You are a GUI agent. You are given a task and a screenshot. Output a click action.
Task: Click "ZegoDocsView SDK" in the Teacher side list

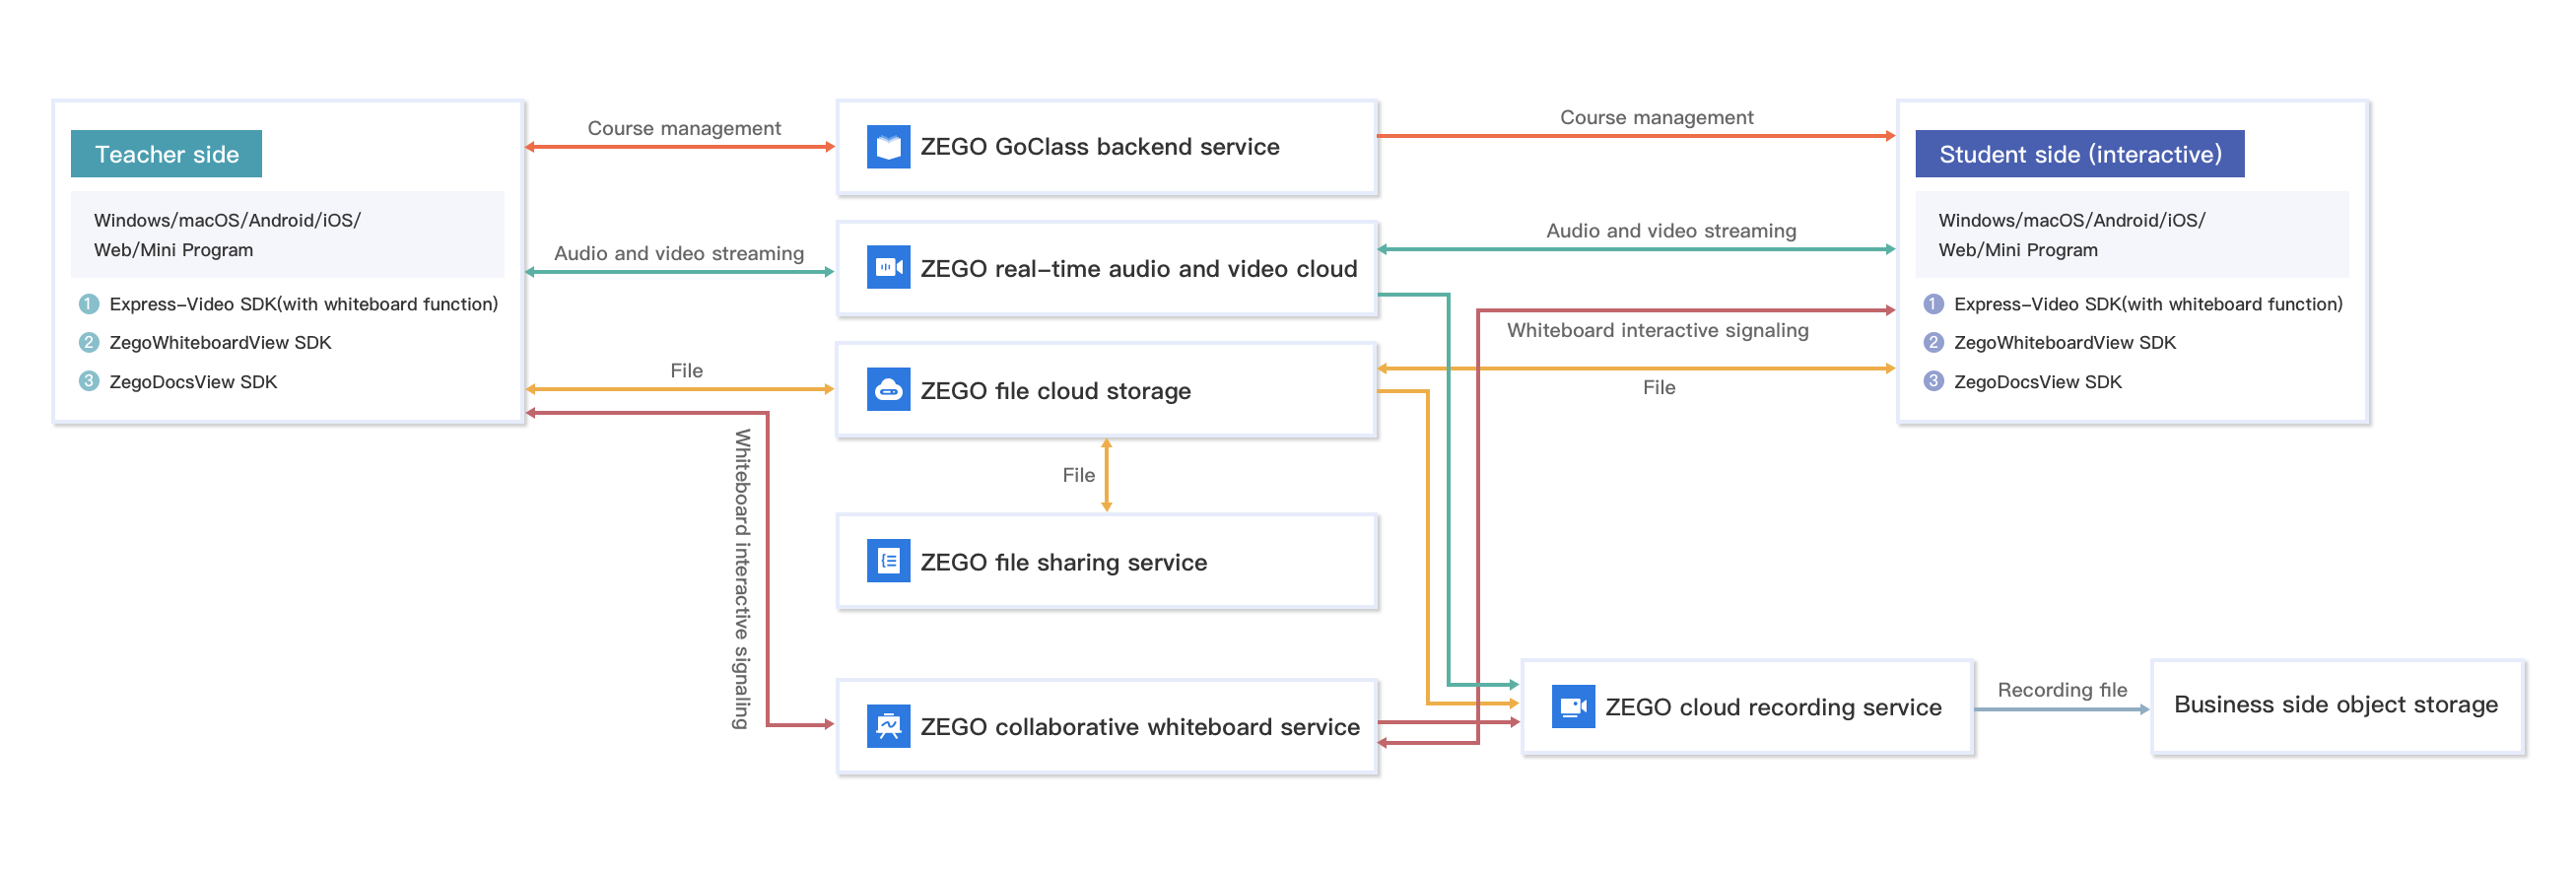pyautogui.click(x=193, y=381)
